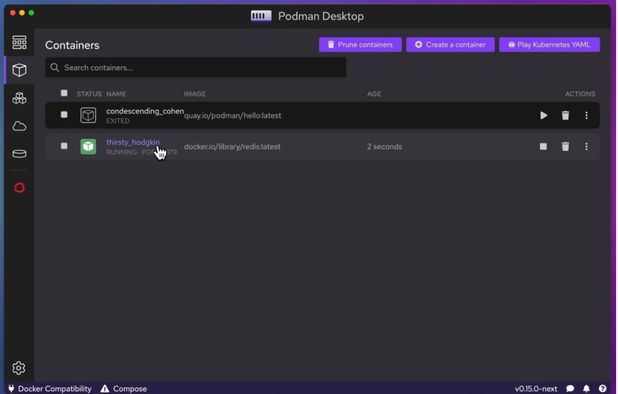Open the feedback chat icon
The width and height of the screenshot is (618, 394).
pos(570,388)
